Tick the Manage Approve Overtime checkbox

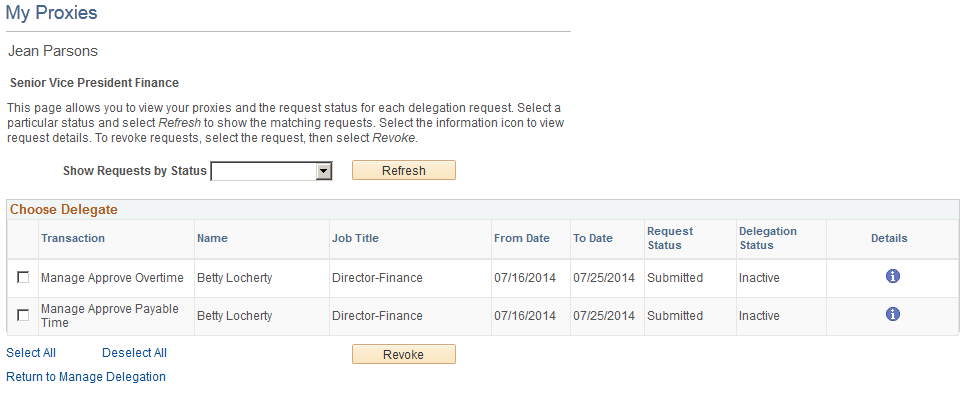[23, 278]
